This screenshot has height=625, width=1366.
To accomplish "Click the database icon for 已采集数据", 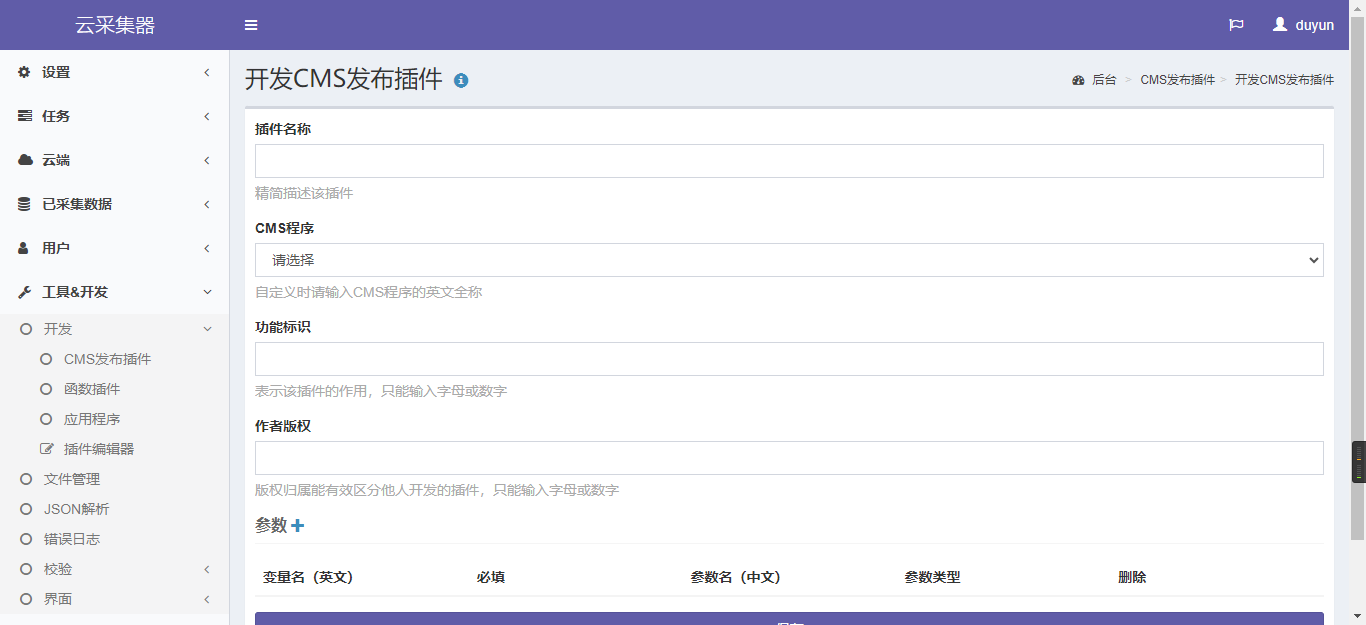I will pos(25,204).
